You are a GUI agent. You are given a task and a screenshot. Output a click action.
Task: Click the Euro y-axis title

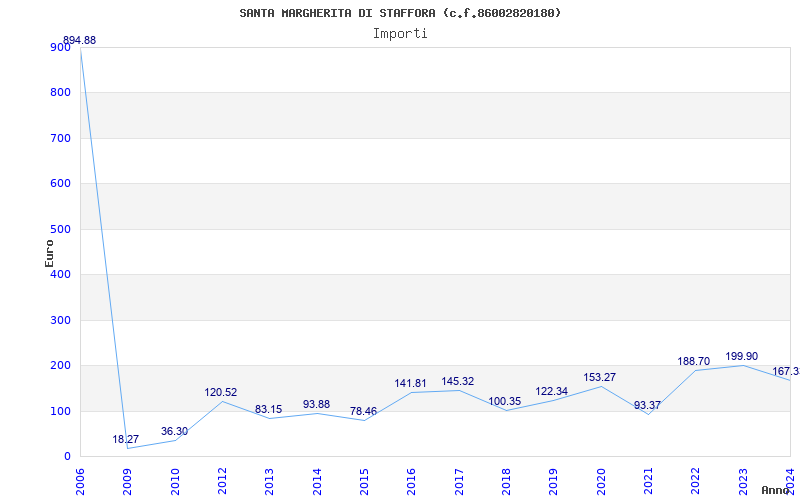coord(49,253)
